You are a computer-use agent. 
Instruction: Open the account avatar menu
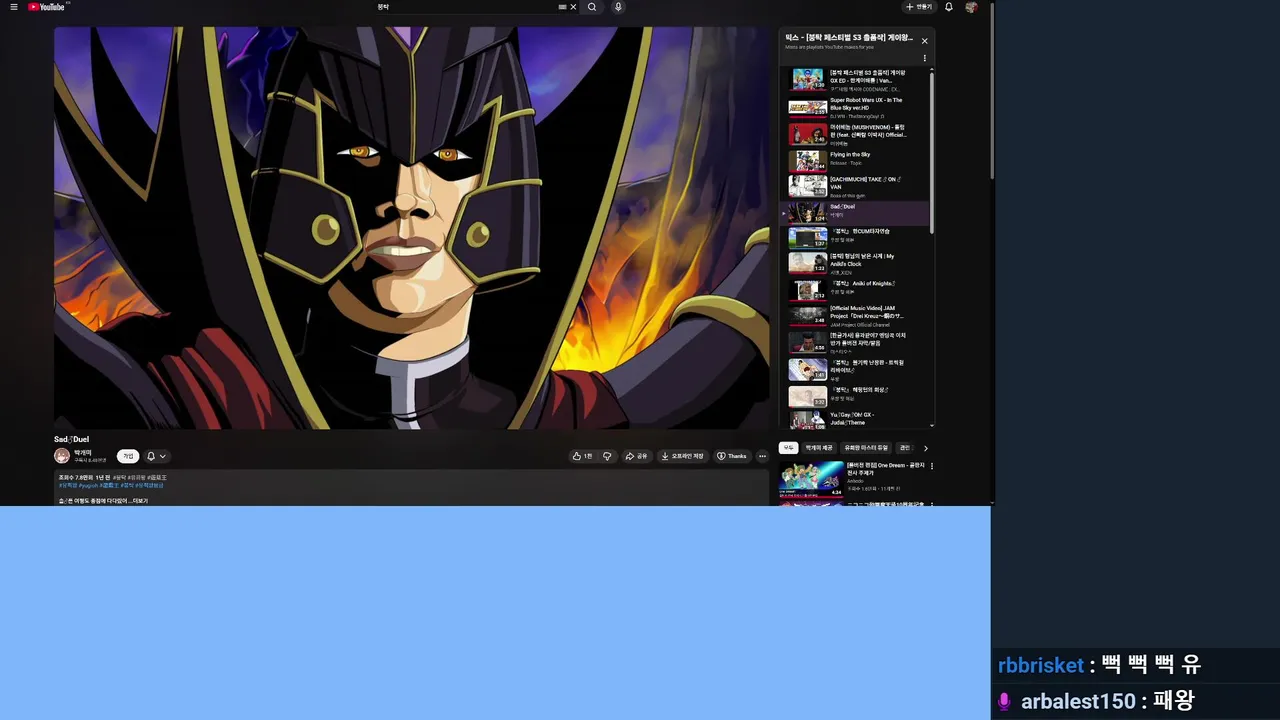coord(971,7)
